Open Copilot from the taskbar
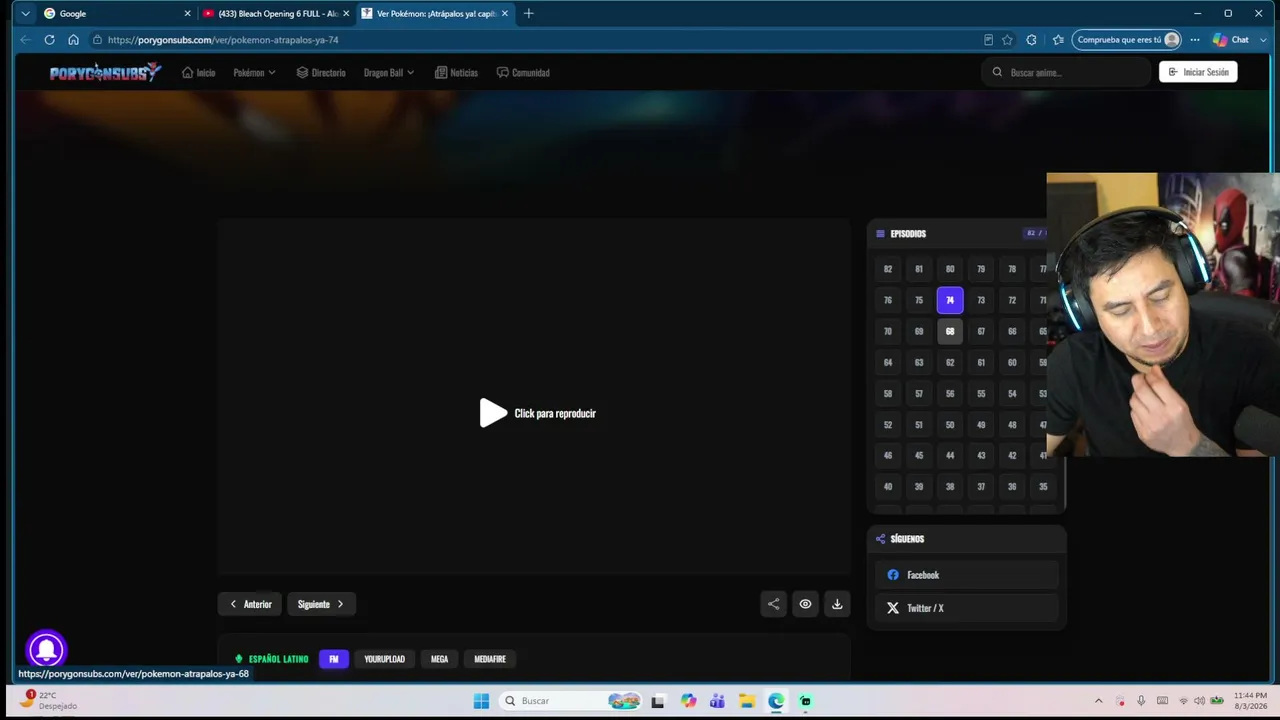 (x=688, y=701)
